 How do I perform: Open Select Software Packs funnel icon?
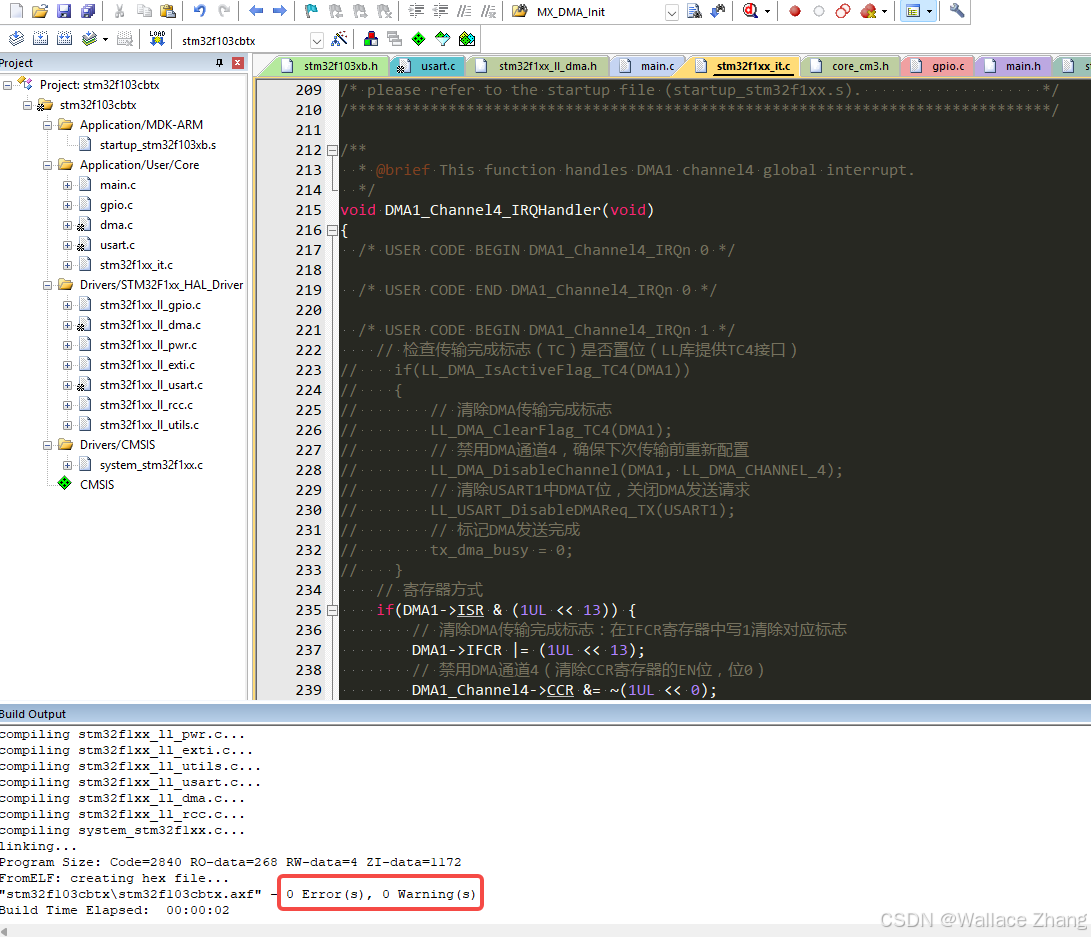pos(443,39)
